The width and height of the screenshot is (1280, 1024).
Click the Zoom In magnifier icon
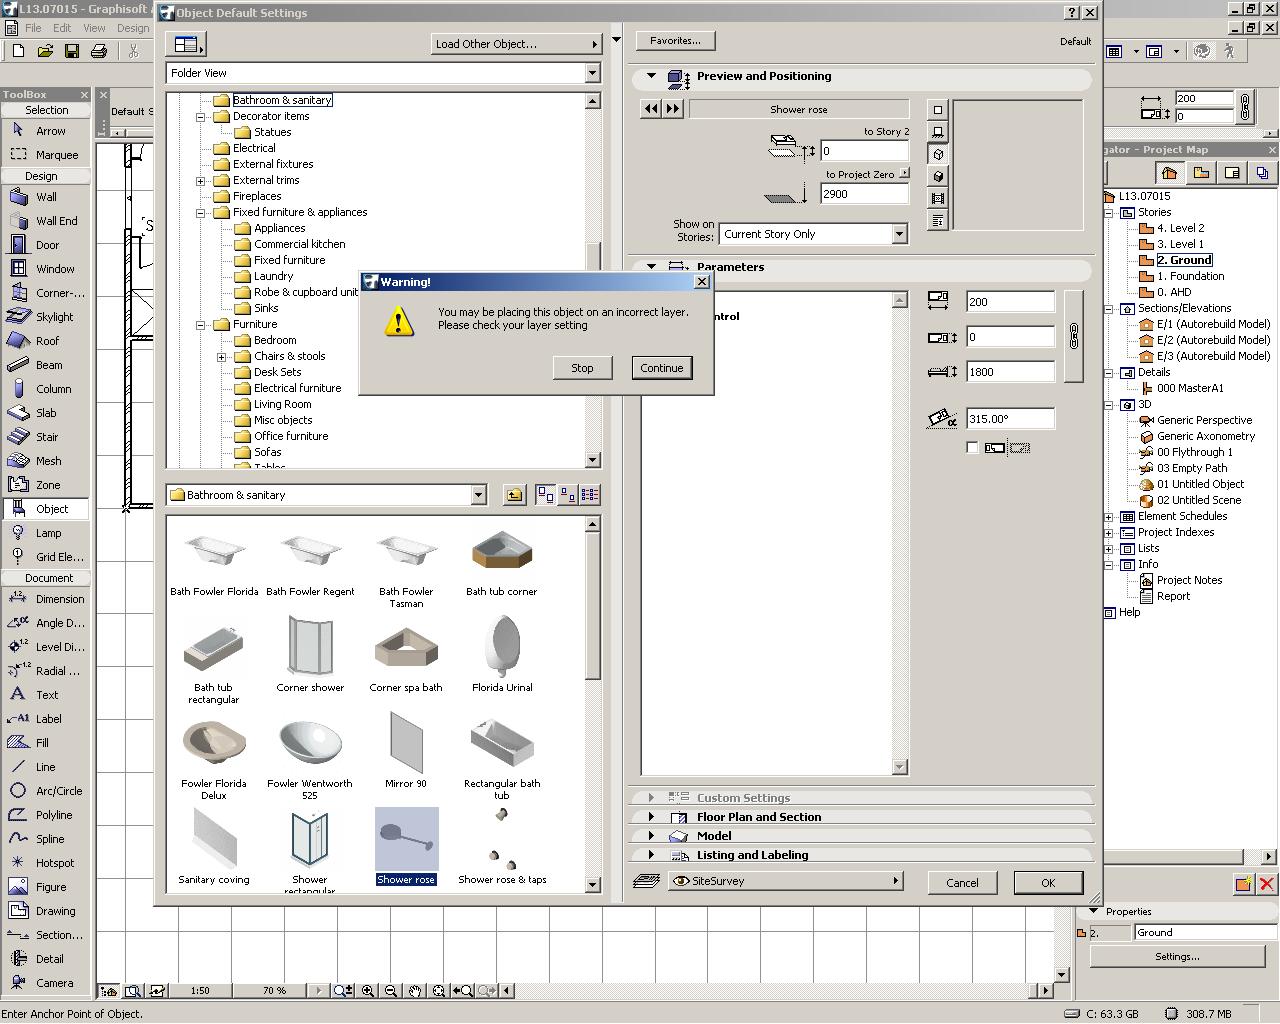(x=368, y=991)
